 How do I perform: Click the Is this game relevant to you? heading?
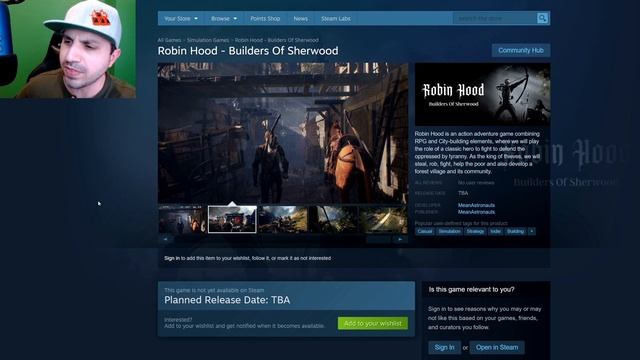coord(471,289)
